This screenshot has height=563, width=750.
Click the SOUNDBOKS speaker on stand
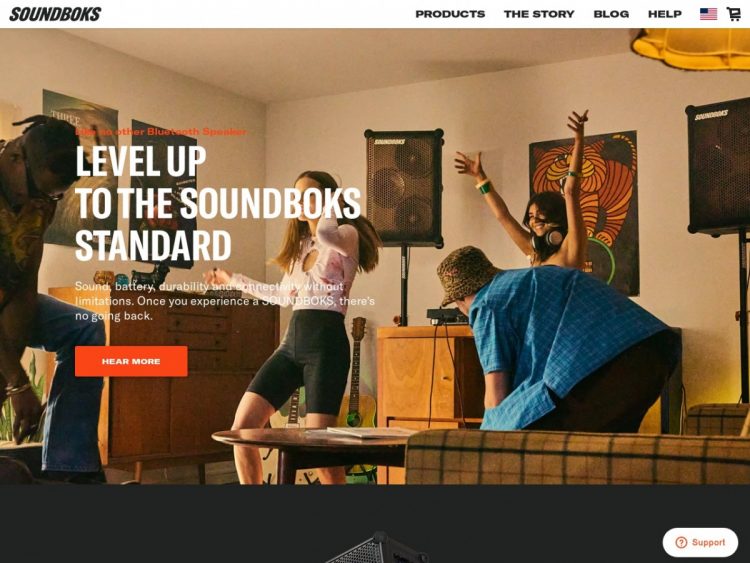405,187
